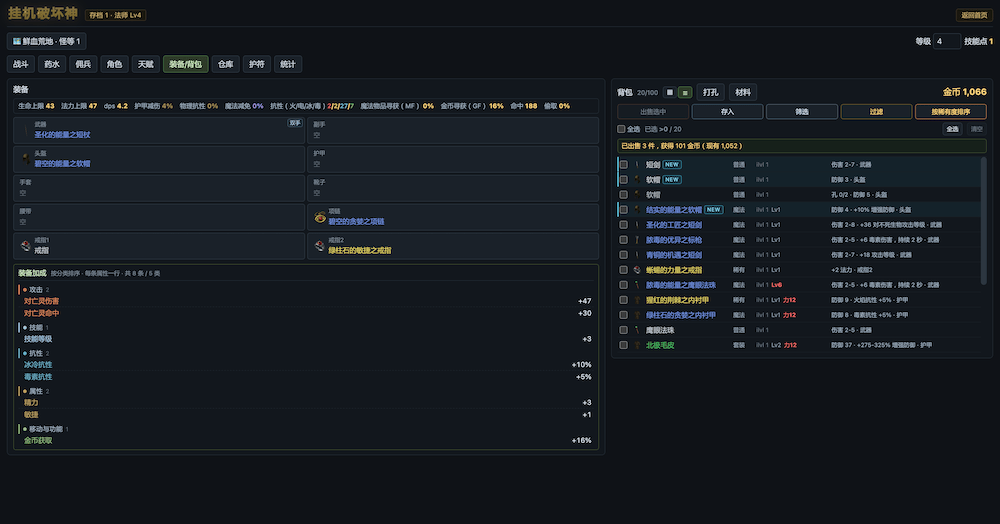Open the 药水 tab
1000x524 pixels.
click(52, 64)
